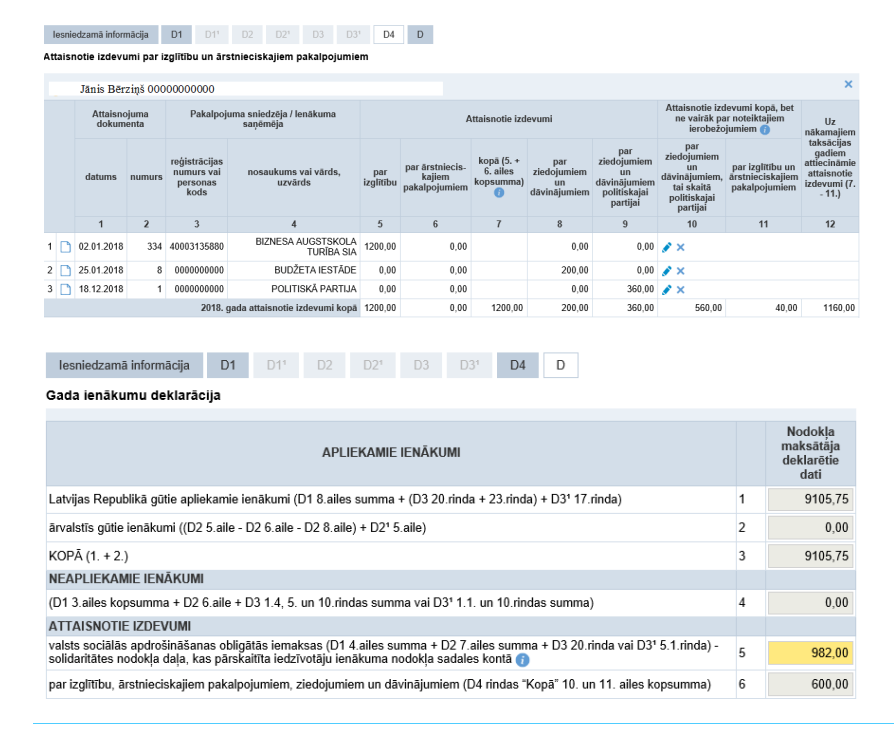894x732 pixels.
Task: Open document icon for BIZNESA AUGSTSKOLA TURĪBA row
Action: pyautogui.click(x=66, y=247)
